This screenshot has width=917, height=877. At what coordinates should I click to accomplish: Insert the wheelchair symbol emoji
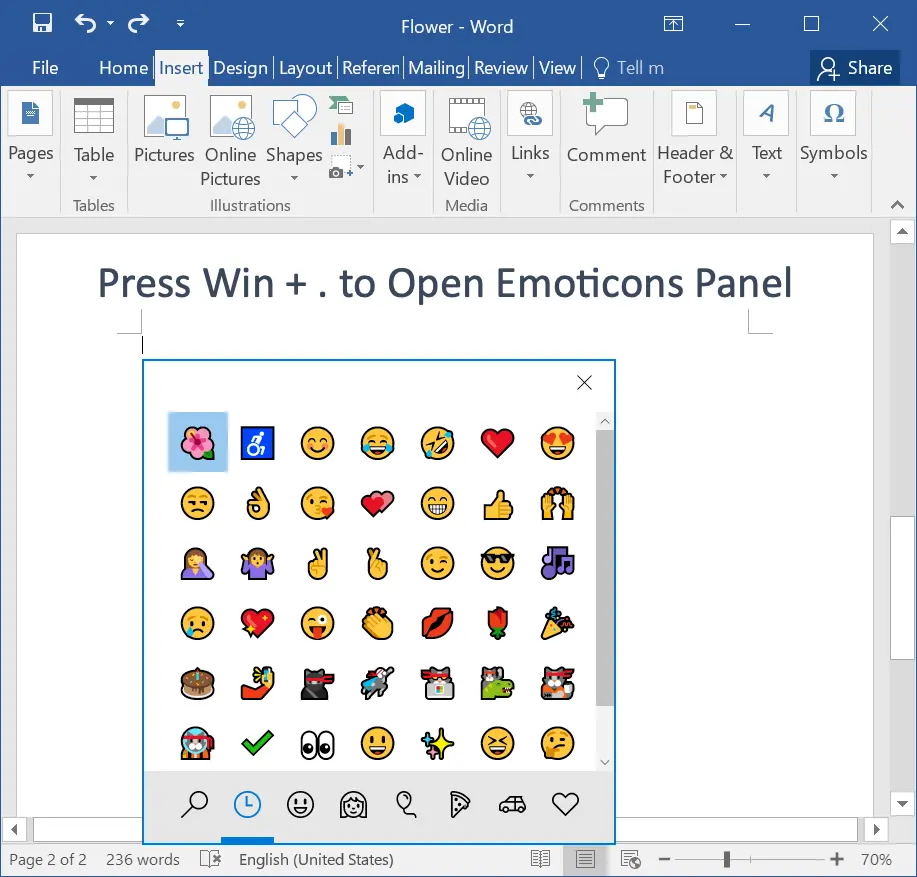click(x=257, y=443)
